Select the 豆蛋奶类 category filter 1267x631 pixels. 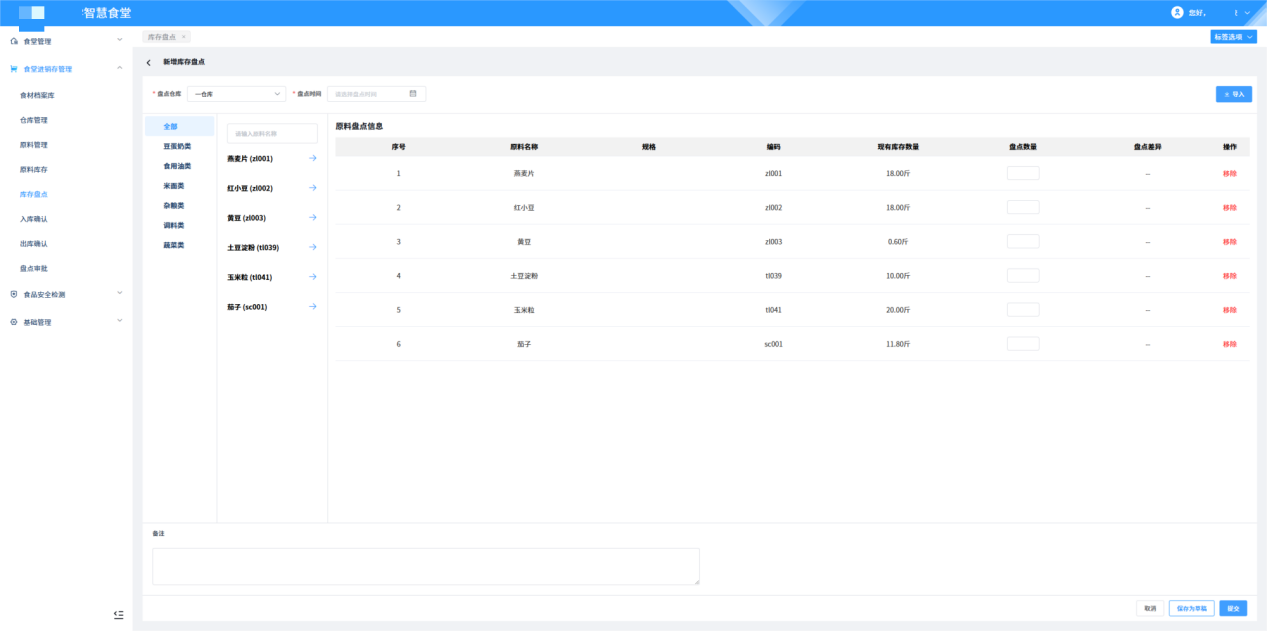pos(177,146)
